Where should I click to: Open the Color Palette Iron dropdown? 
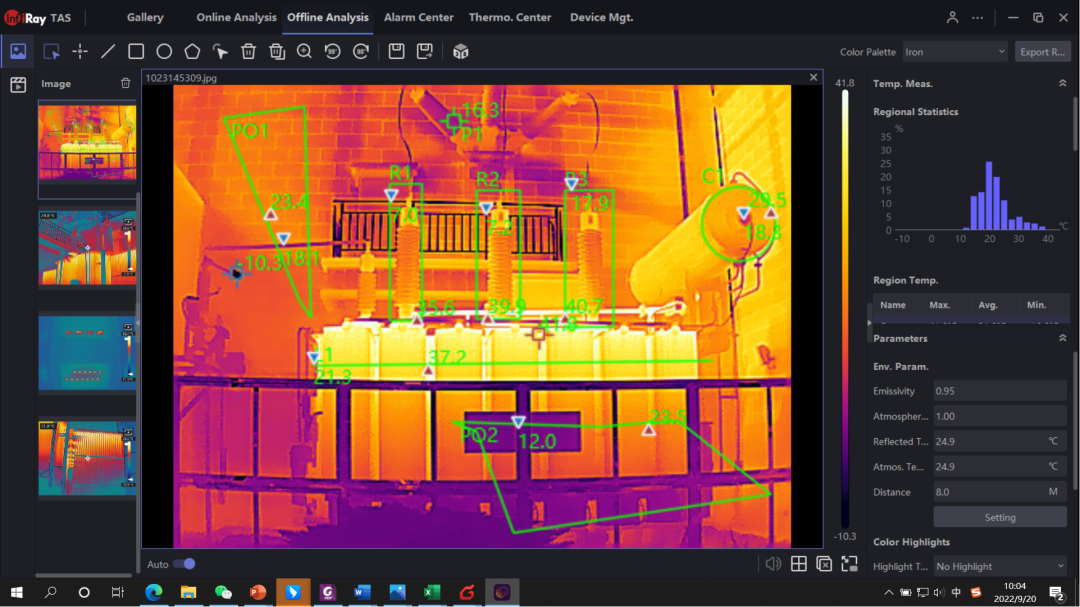click(954, 52)
